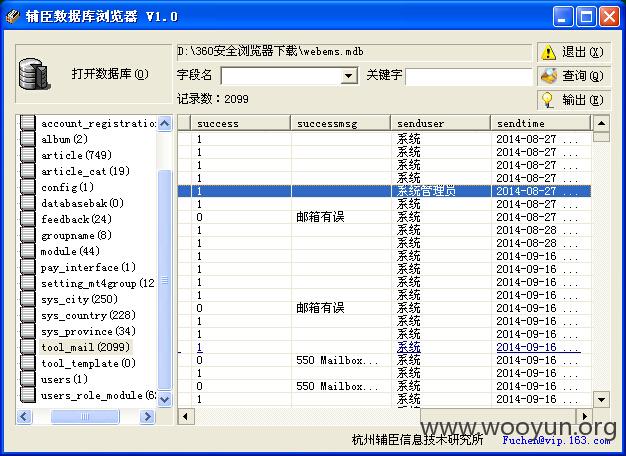The height and width of the screenshot is (456, 626).
Task: Click the table icon next to sys_city
Action: (x=28, y=299)
